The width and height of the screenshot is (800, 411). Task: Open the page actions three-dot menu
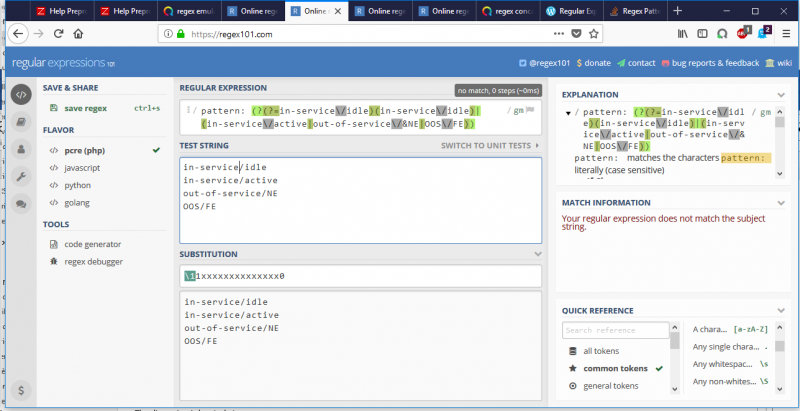point(559,34)
